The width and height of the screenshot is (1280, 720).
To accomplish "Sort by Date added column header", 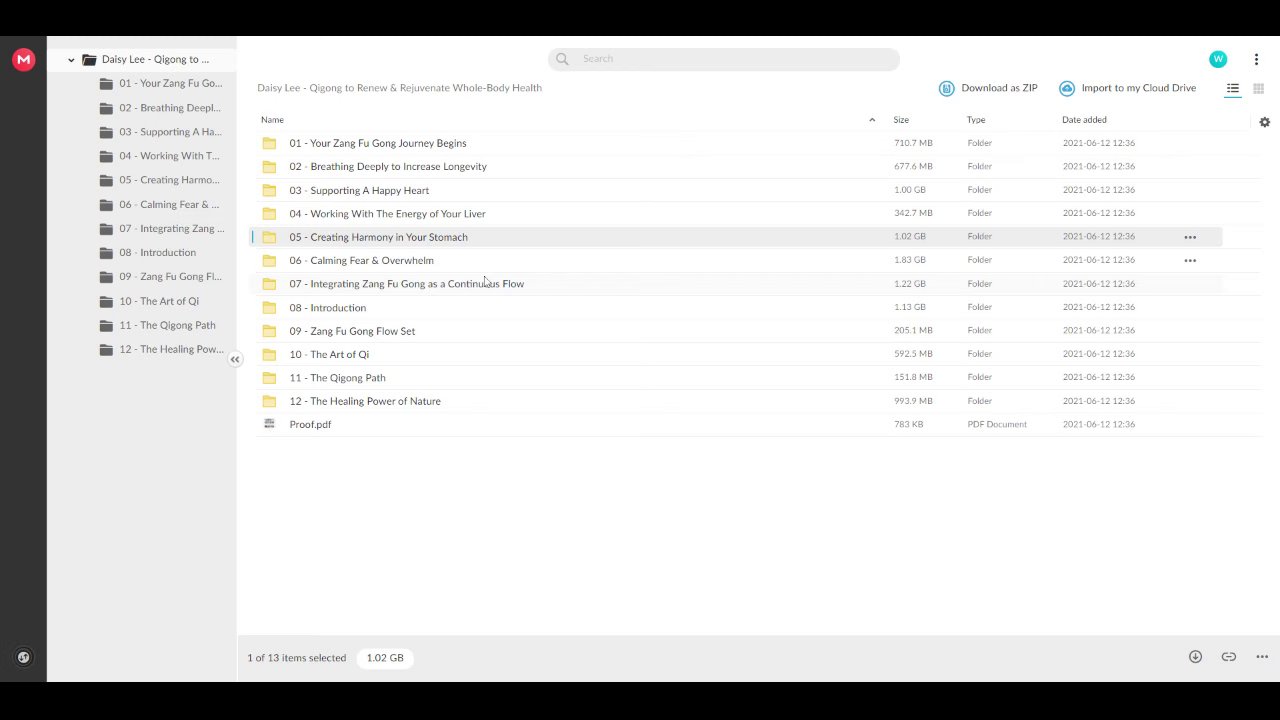I will point(1084,120).
